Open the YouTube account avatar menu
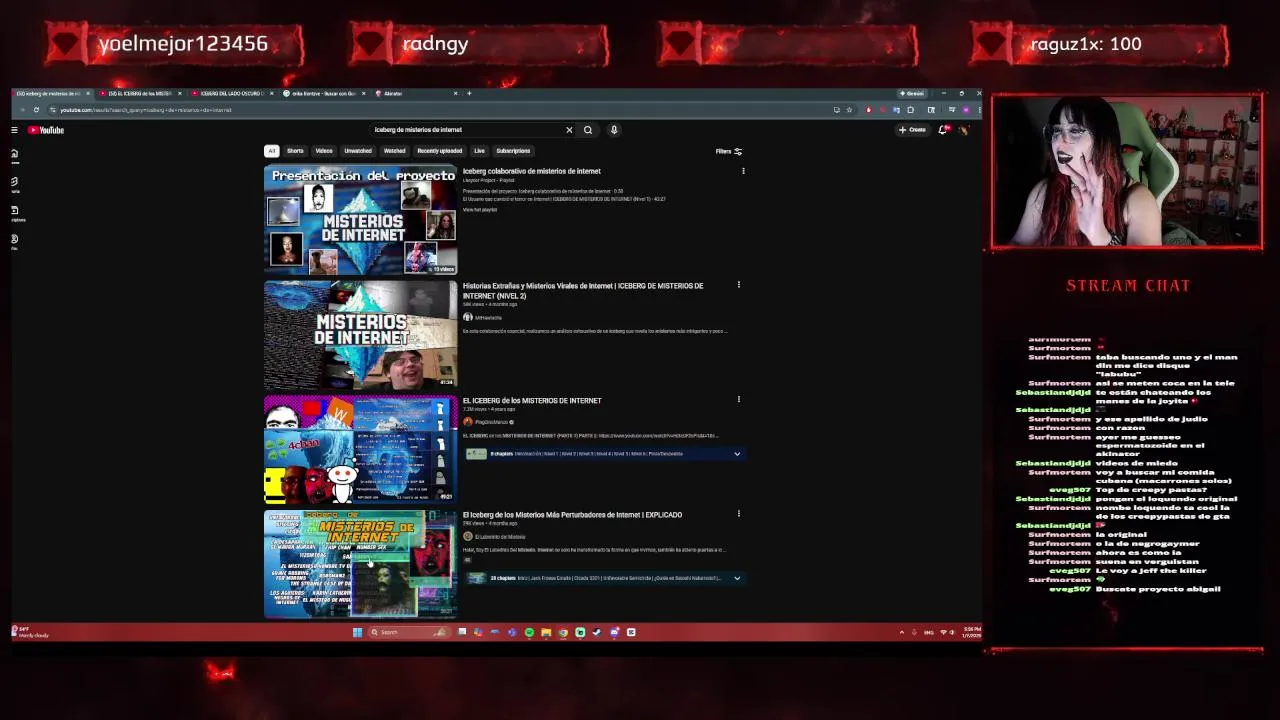 pos(964,130)
